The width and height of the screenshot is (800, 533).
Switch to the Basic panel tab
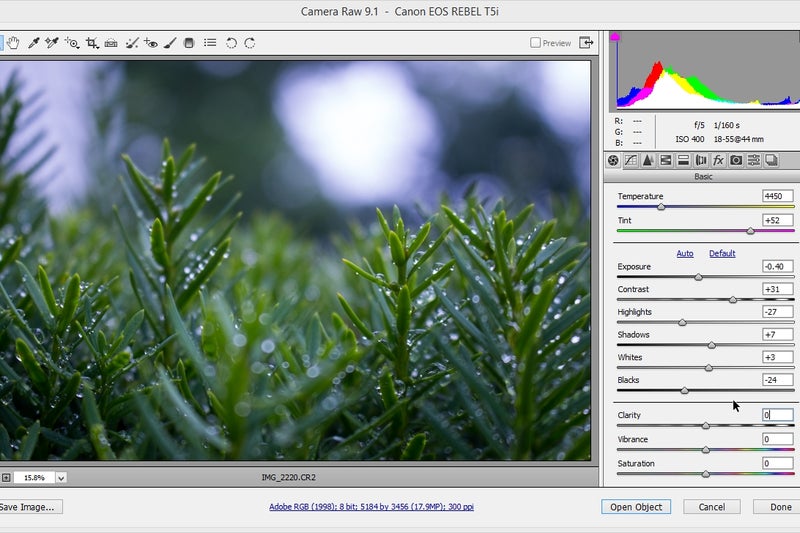613,160
